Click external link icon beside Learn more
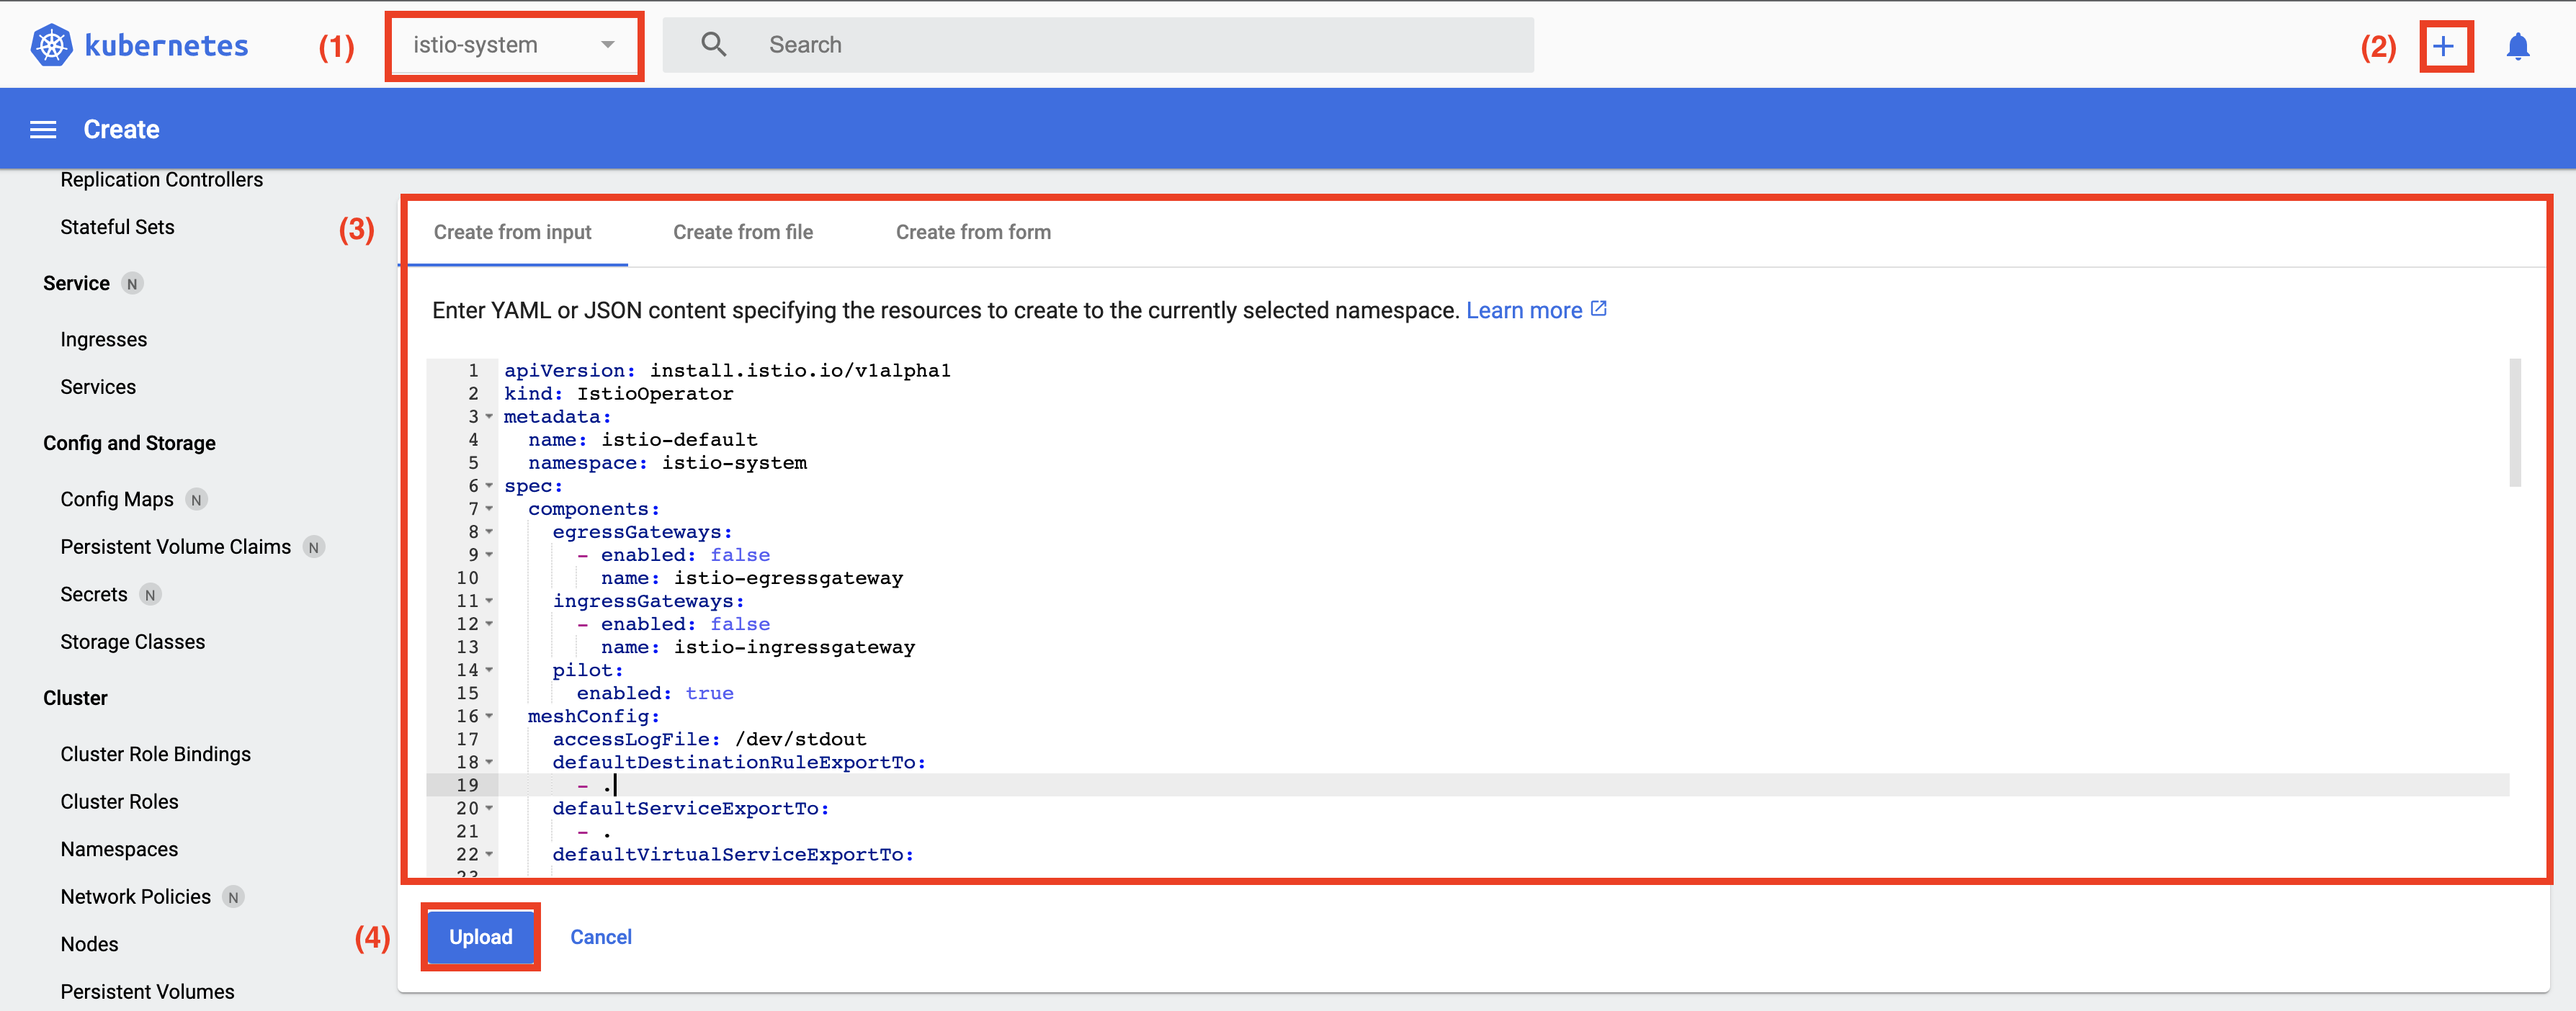This screenshot has height=1011, width=2576. (1599, 309)
